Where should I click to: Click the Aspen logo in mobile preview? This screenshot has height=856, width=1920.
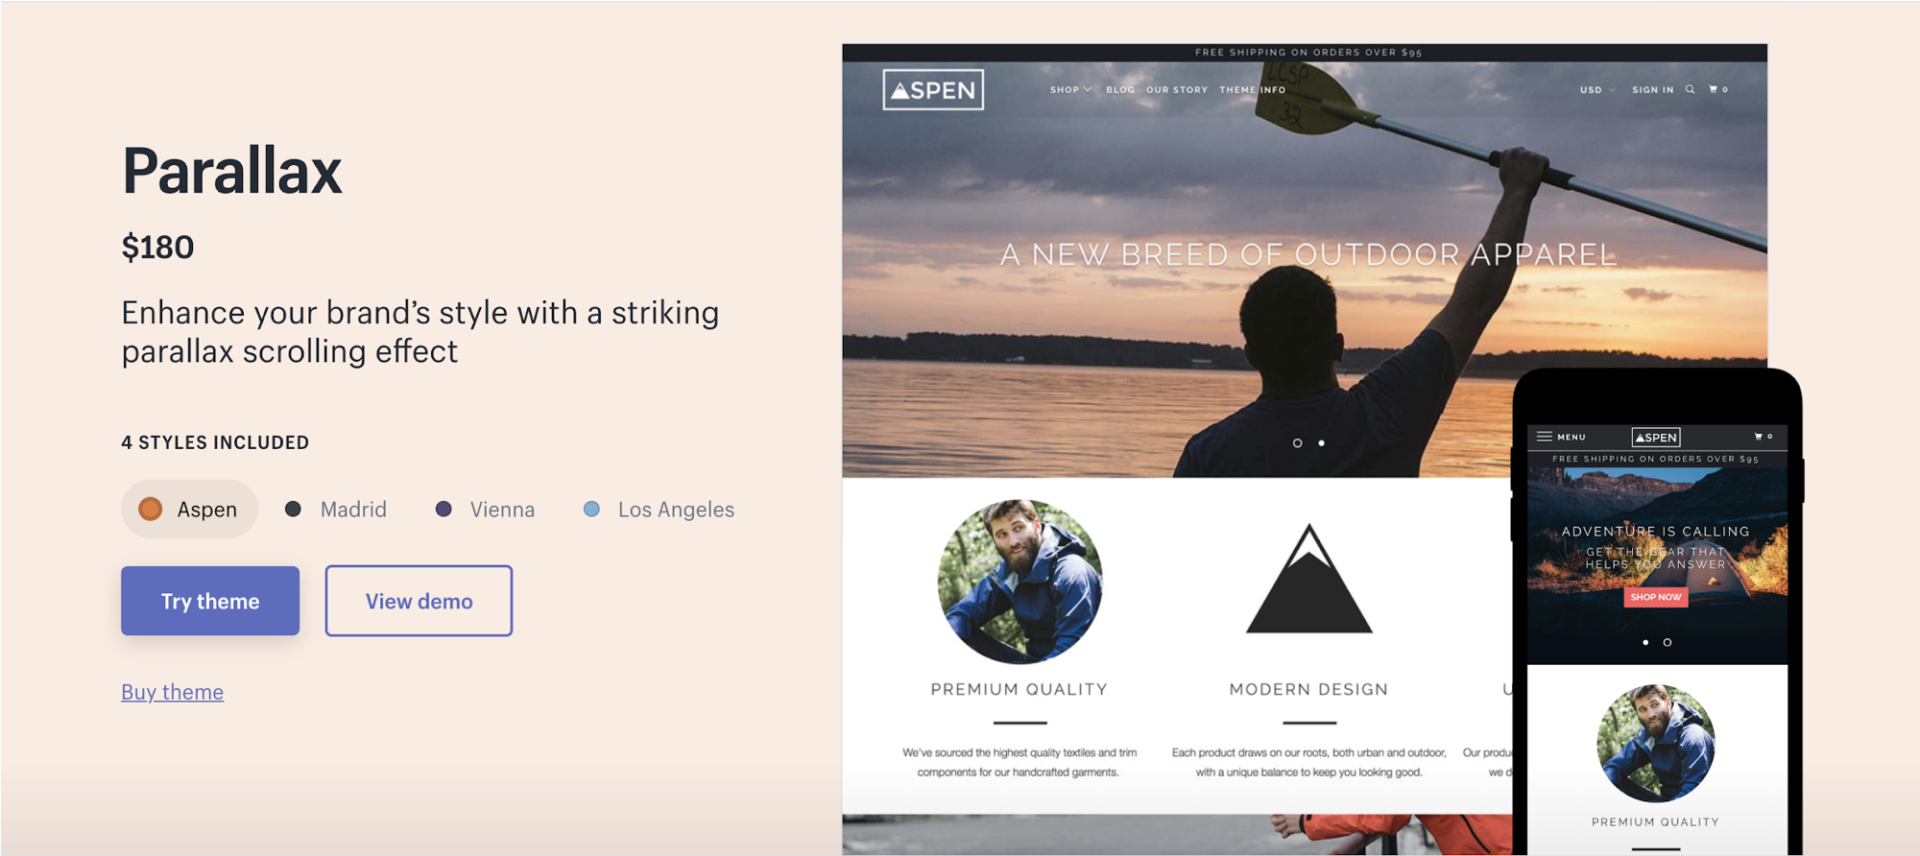(1656, 437)
